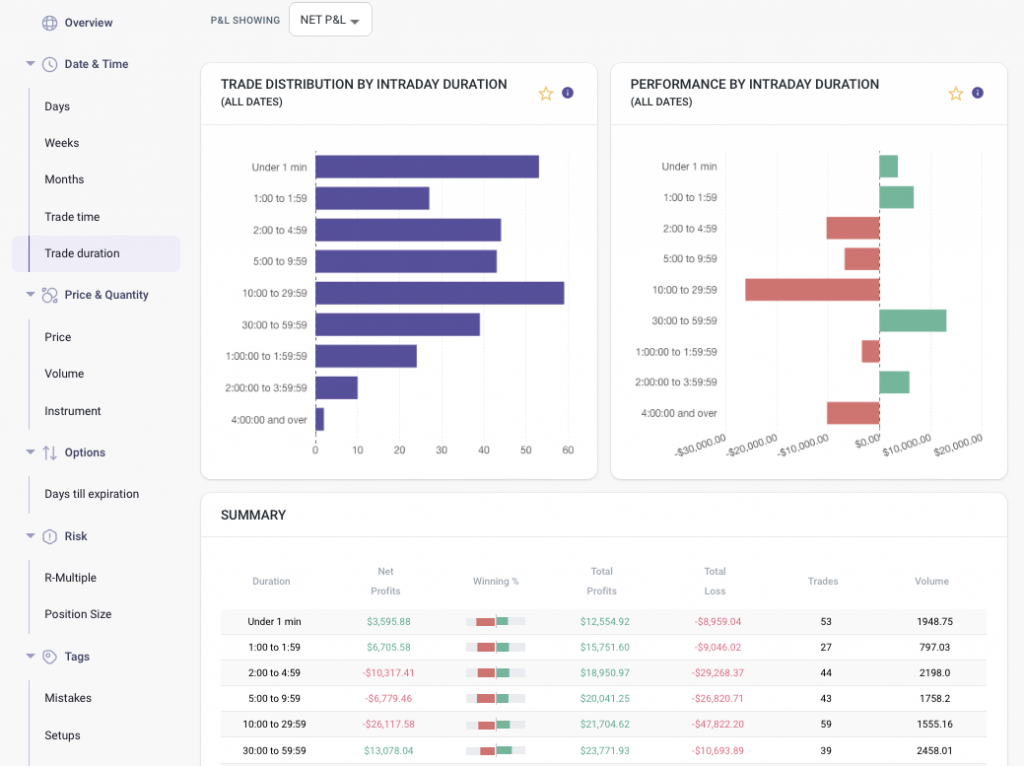The height and width of the screenshot is (766, 1024).
Task: Open the Mistakes report
Action: (x=66, y=697)
